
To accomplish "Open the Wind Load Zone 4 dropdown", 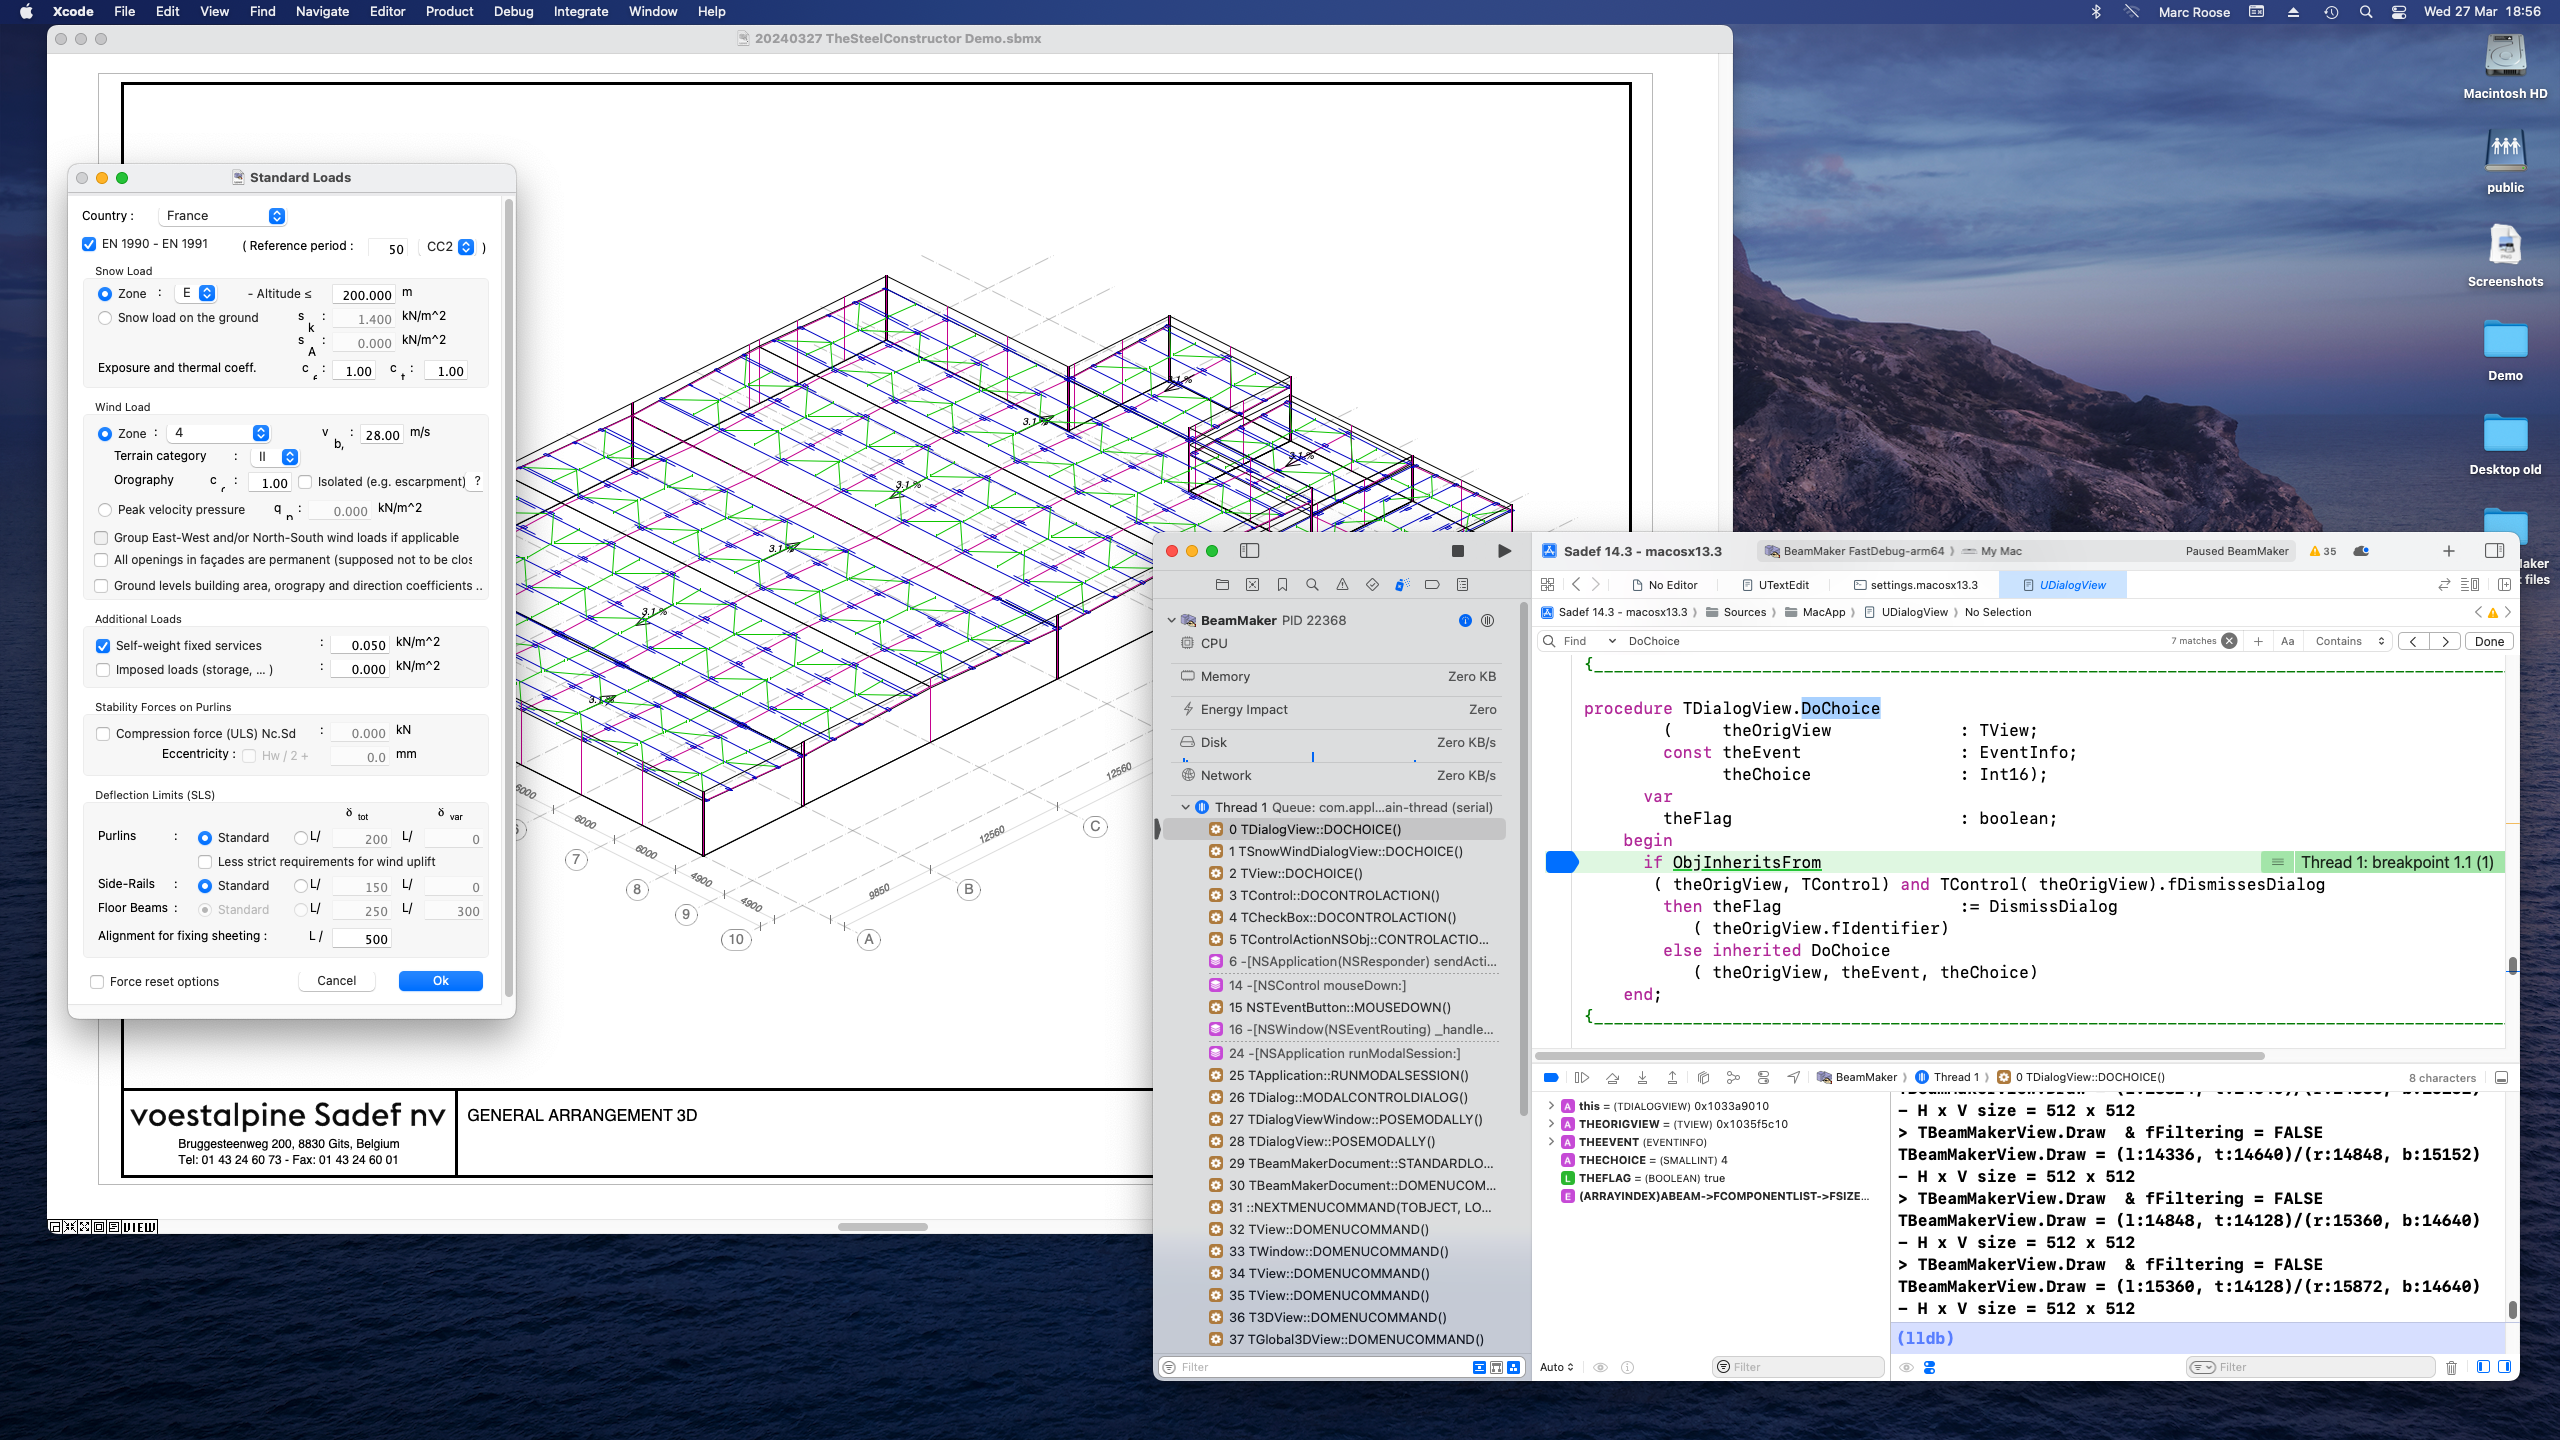I will tap(218, 433).
